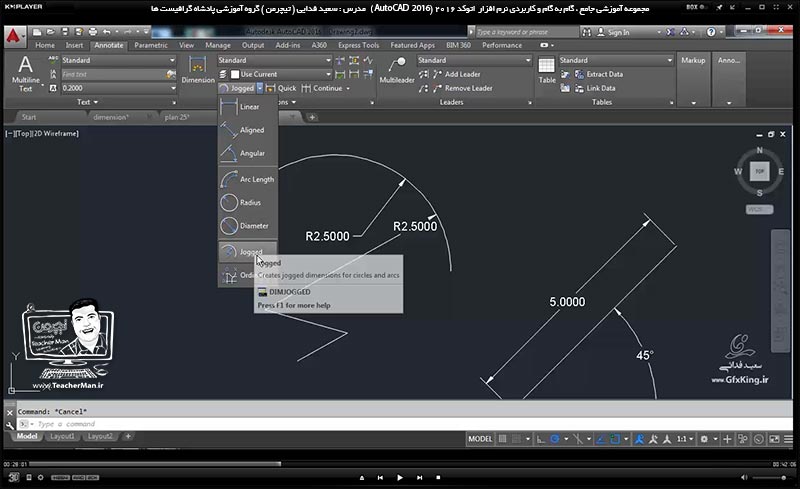The height and width of the screenshot is (489, 800).
Task: Click the Add Leader tool
Action: pos(456,74)
